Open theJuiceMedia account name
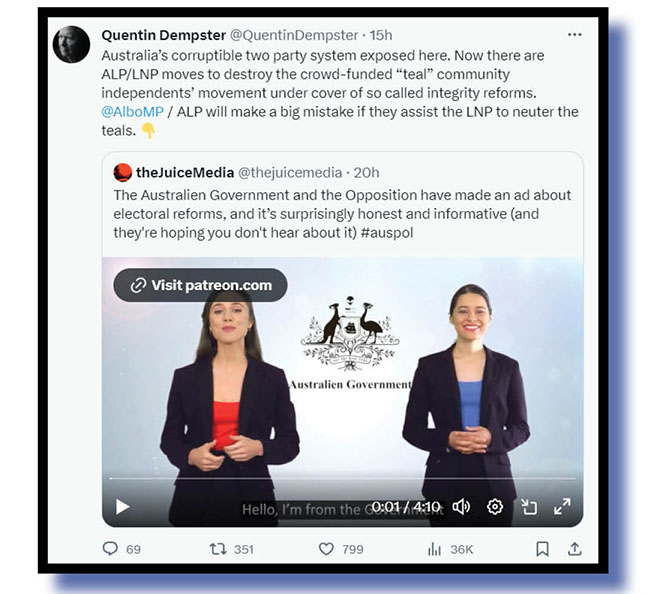Viewport: 652px width, 594px height. coord(185,173)
